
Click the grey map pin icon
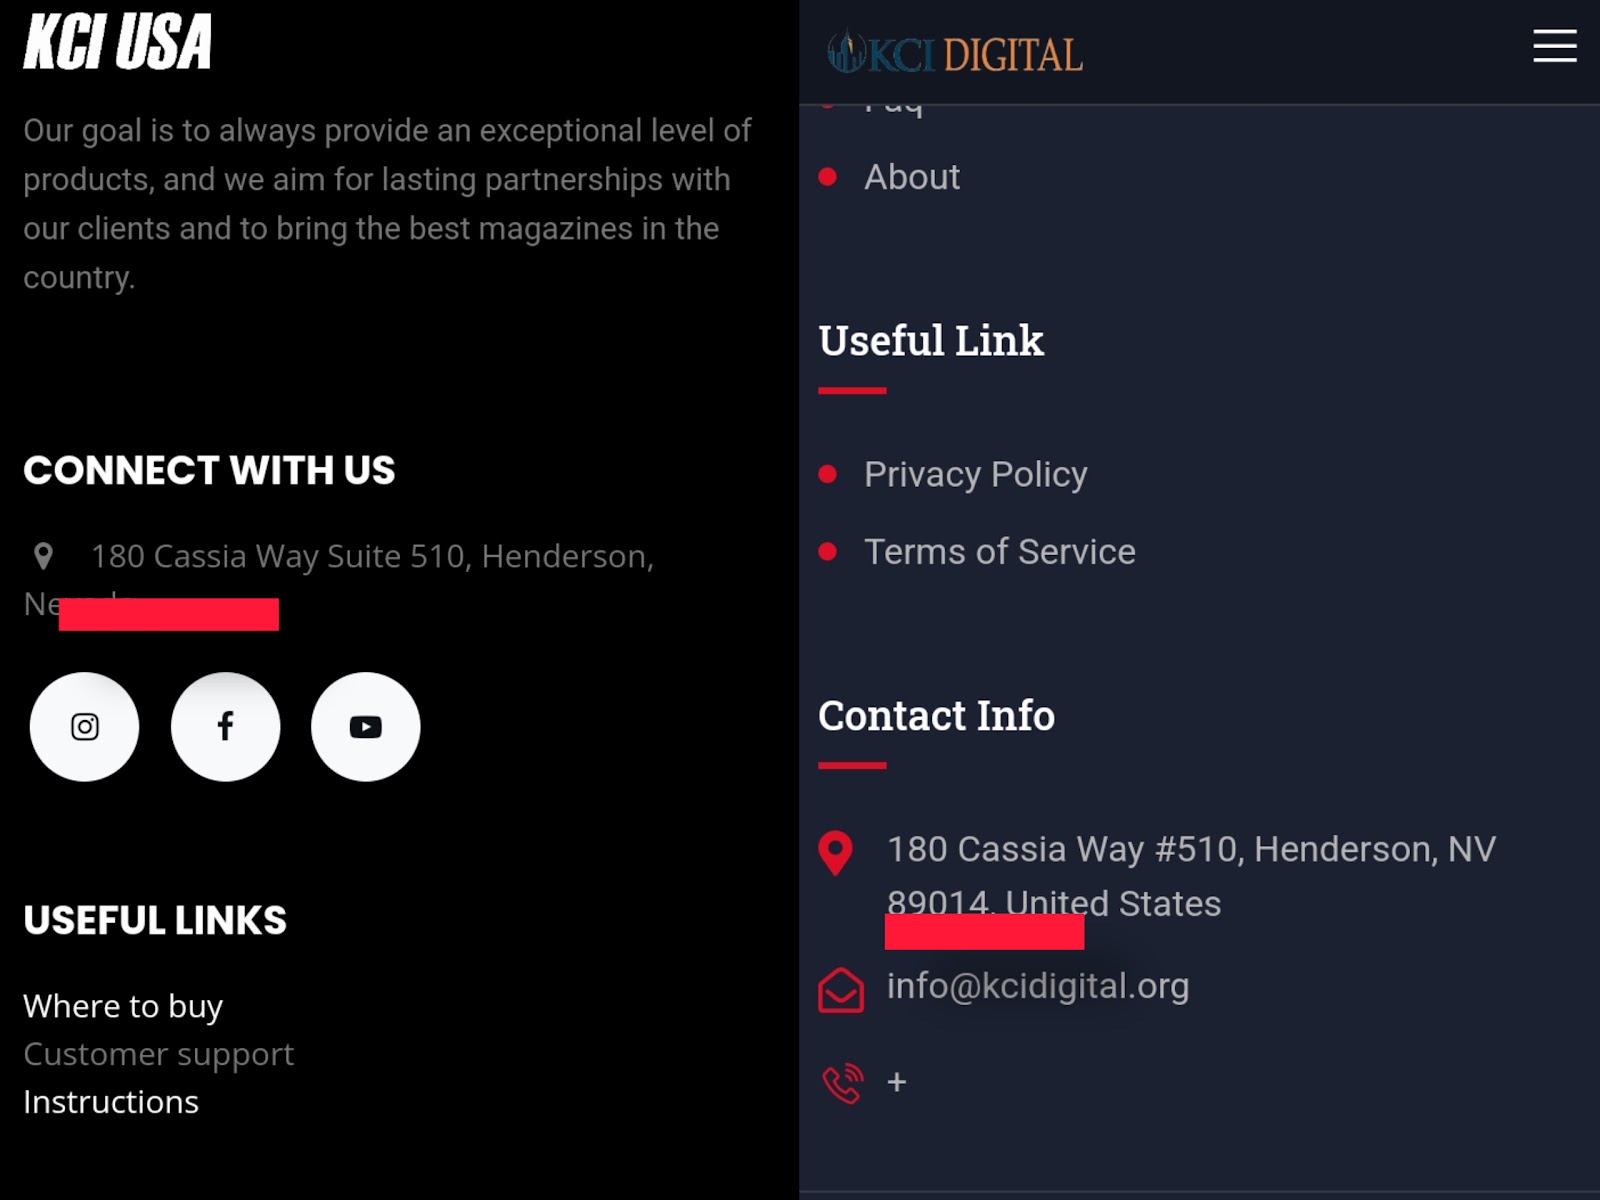tap(43, 556)
